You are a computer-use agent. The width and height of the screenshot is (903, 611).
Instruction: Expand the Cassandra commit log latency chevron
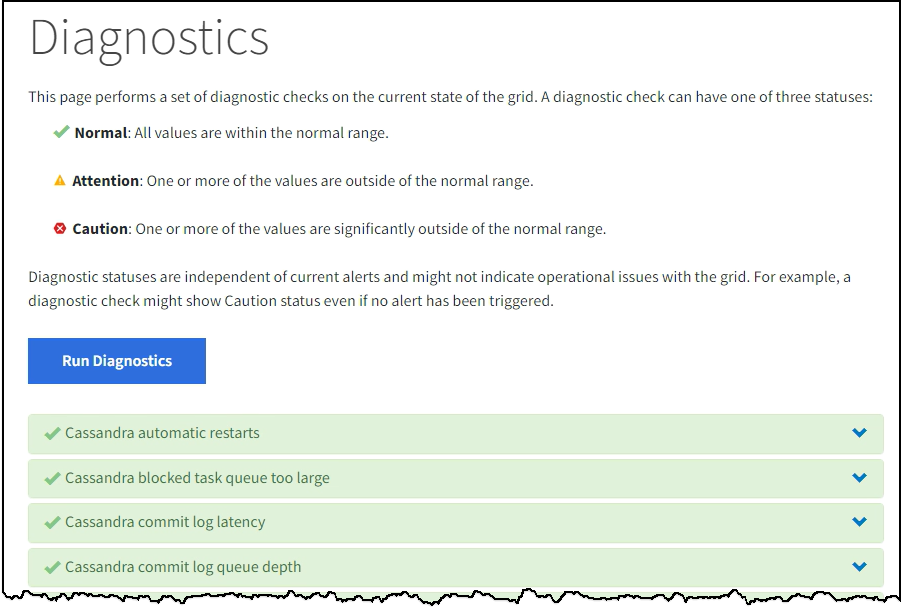pyautogui.click(x=859, y=522)
